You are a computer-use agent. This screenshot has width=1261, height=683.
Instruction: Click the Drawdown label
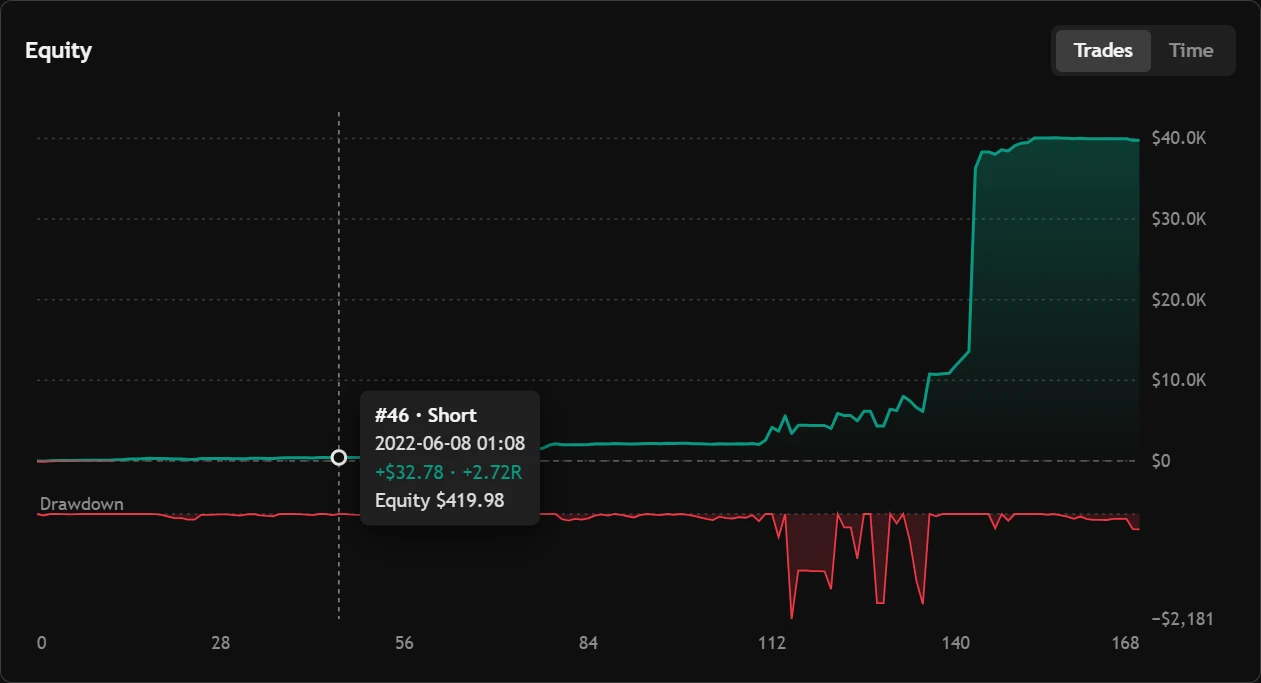tap(82, 504)
